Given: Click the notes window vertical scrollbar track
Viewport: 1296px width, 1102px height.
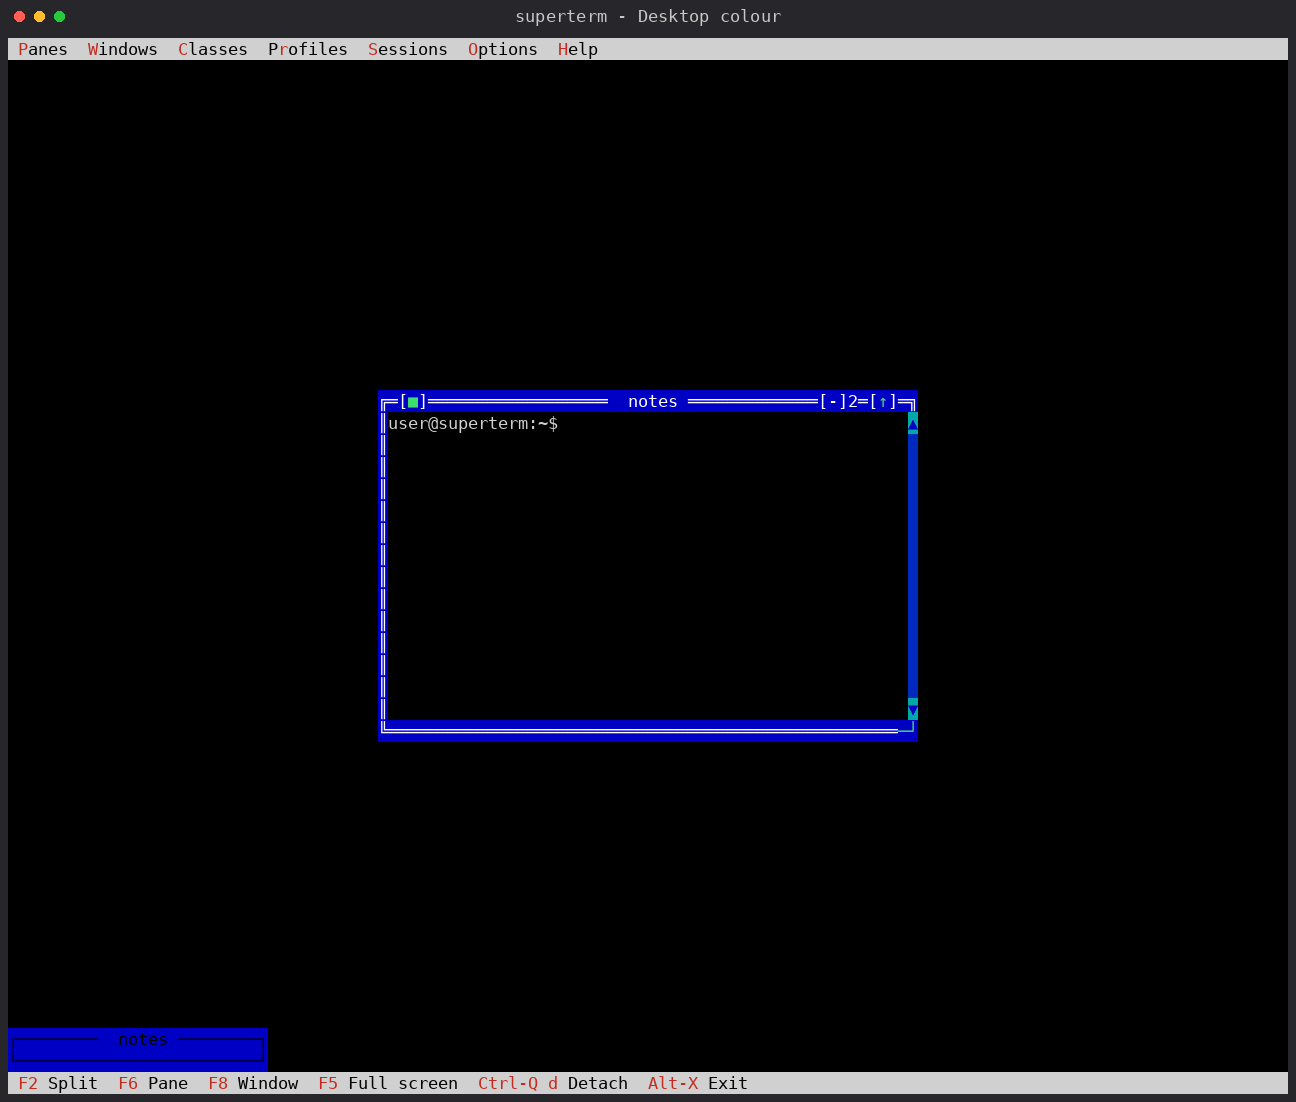Looking at the screenshot, I should pos(913,566).
